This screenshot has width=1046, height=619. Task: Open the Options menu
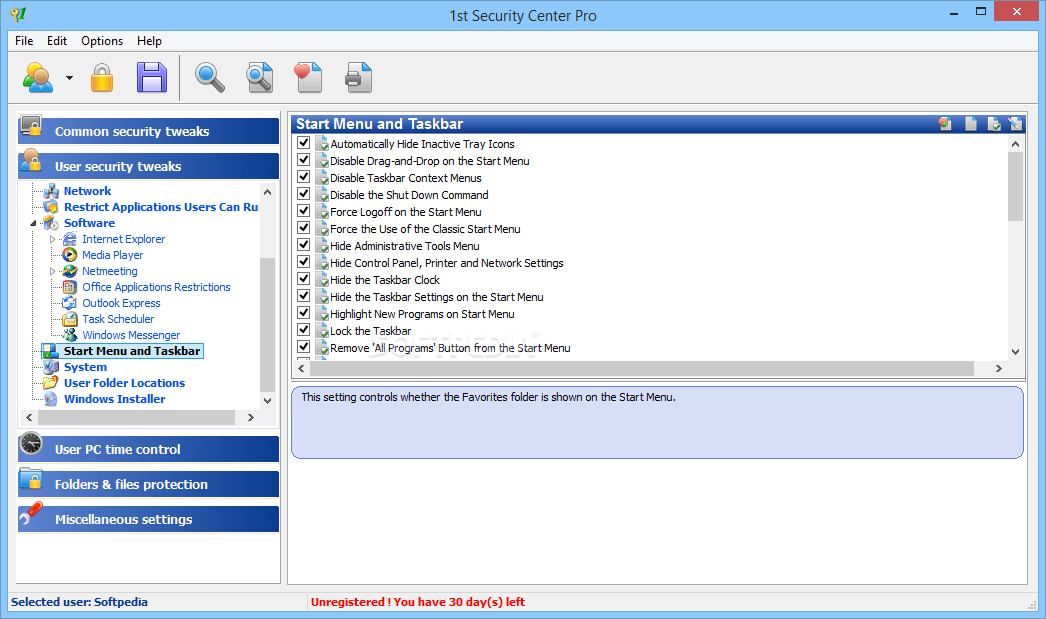pyautogui.click(x=102, y=41)
